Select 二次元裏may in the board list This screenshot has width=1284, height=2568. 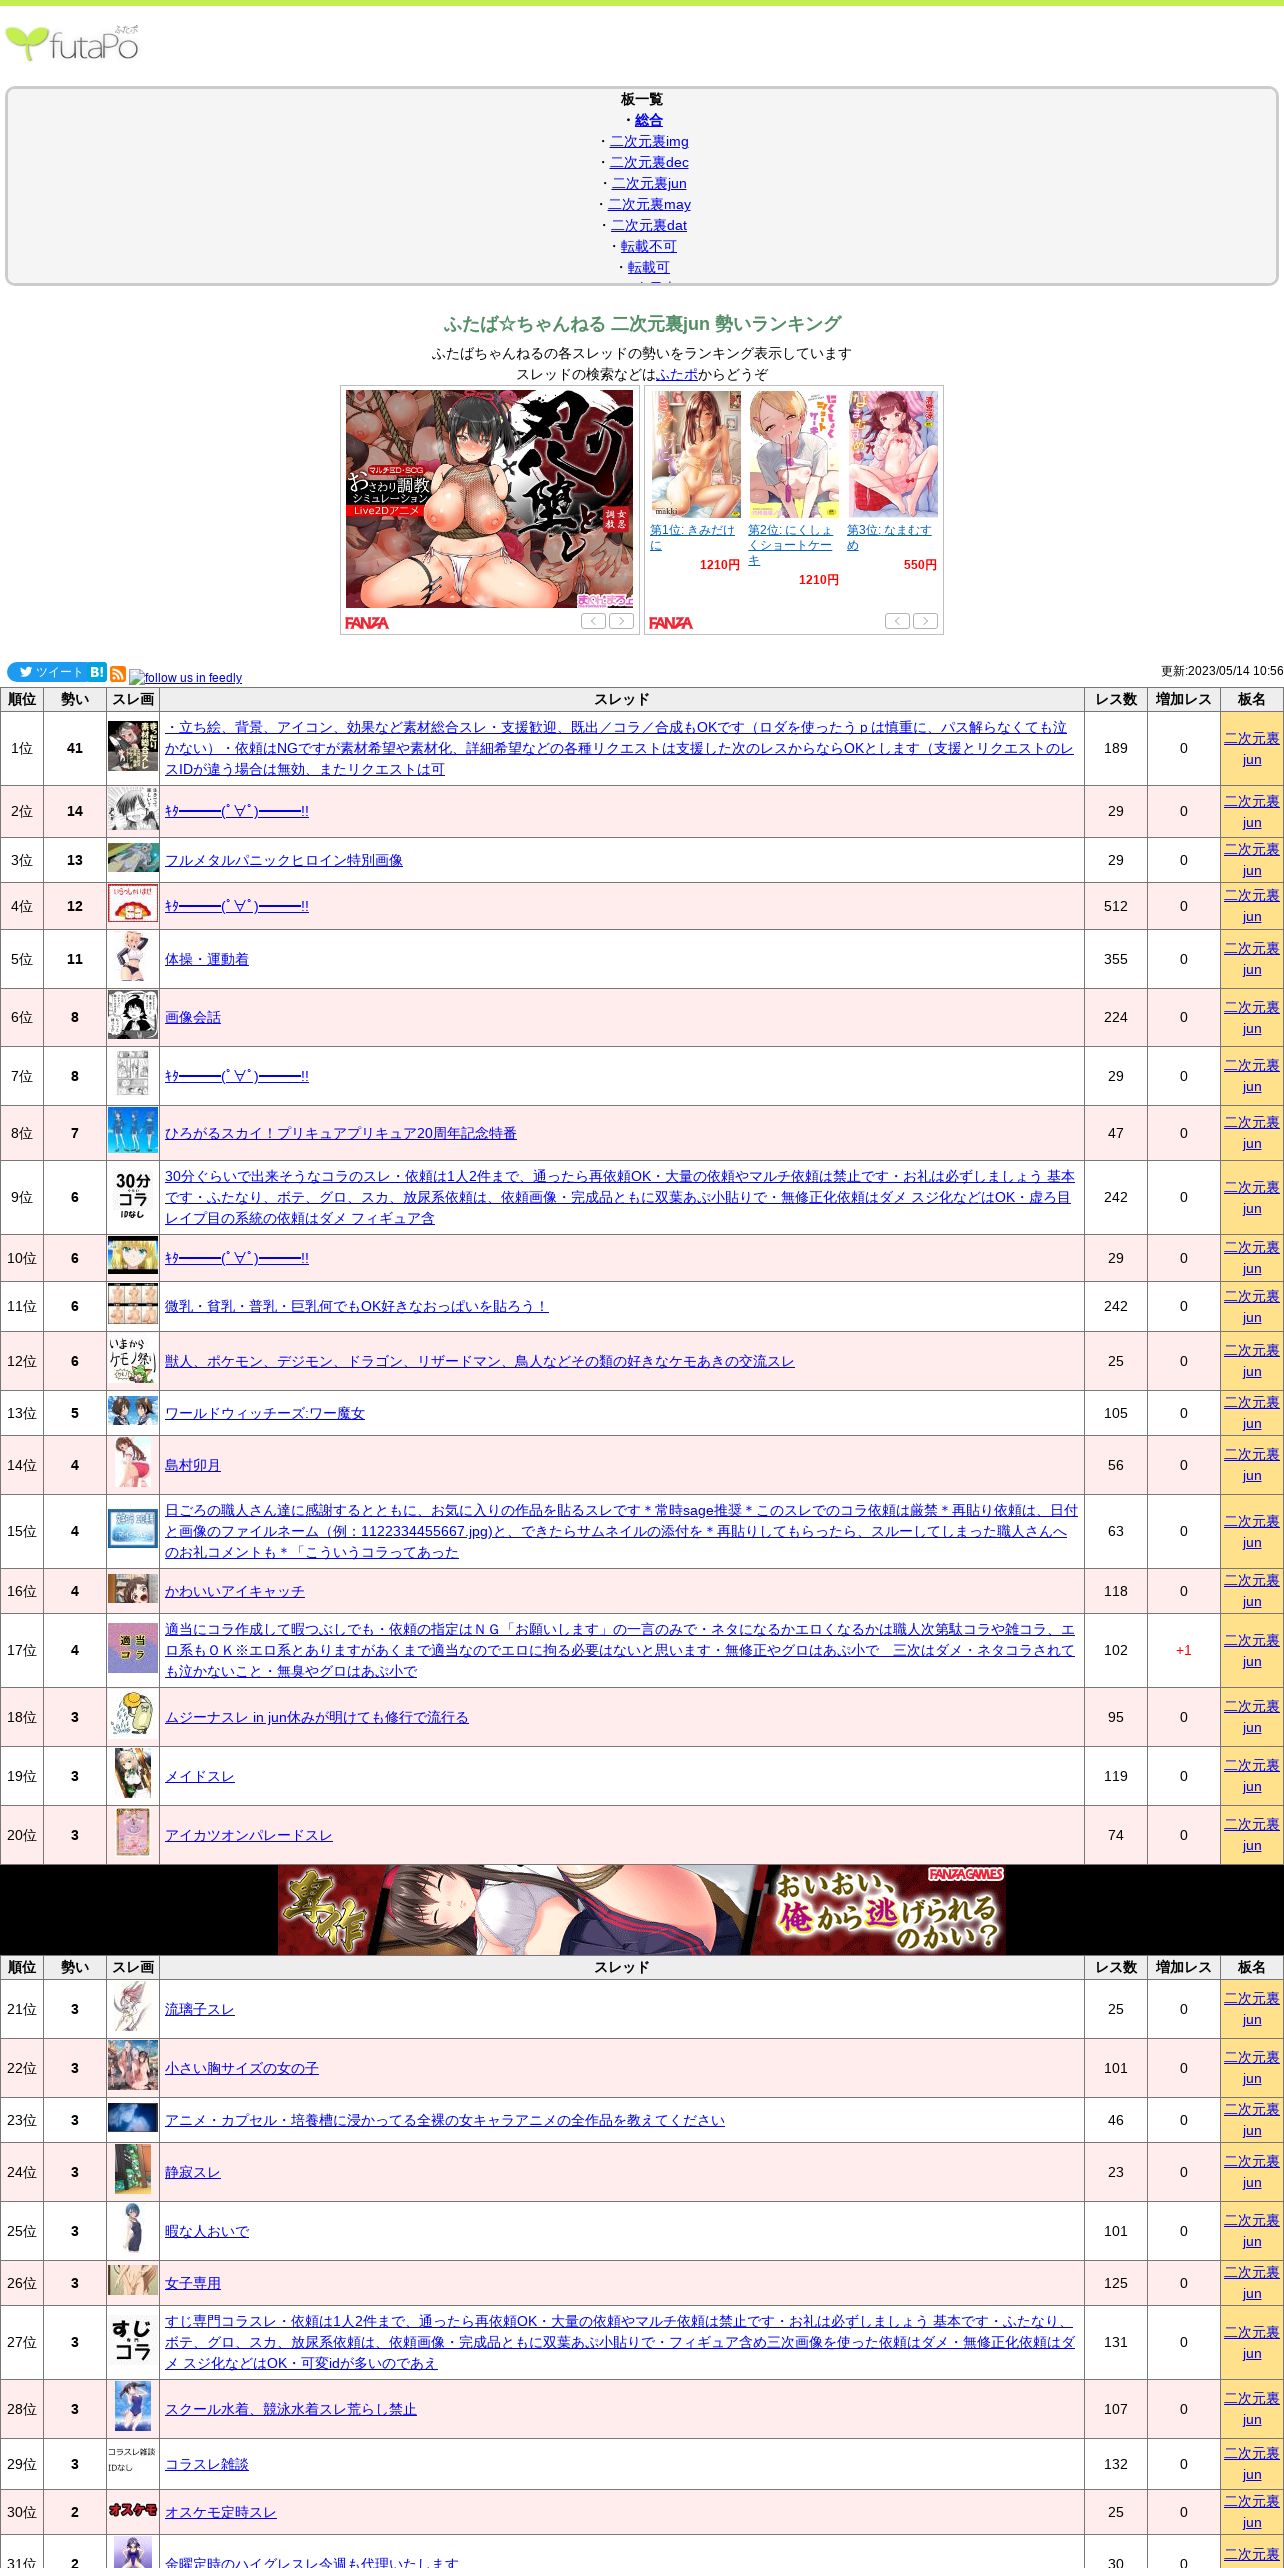point(649,204)
